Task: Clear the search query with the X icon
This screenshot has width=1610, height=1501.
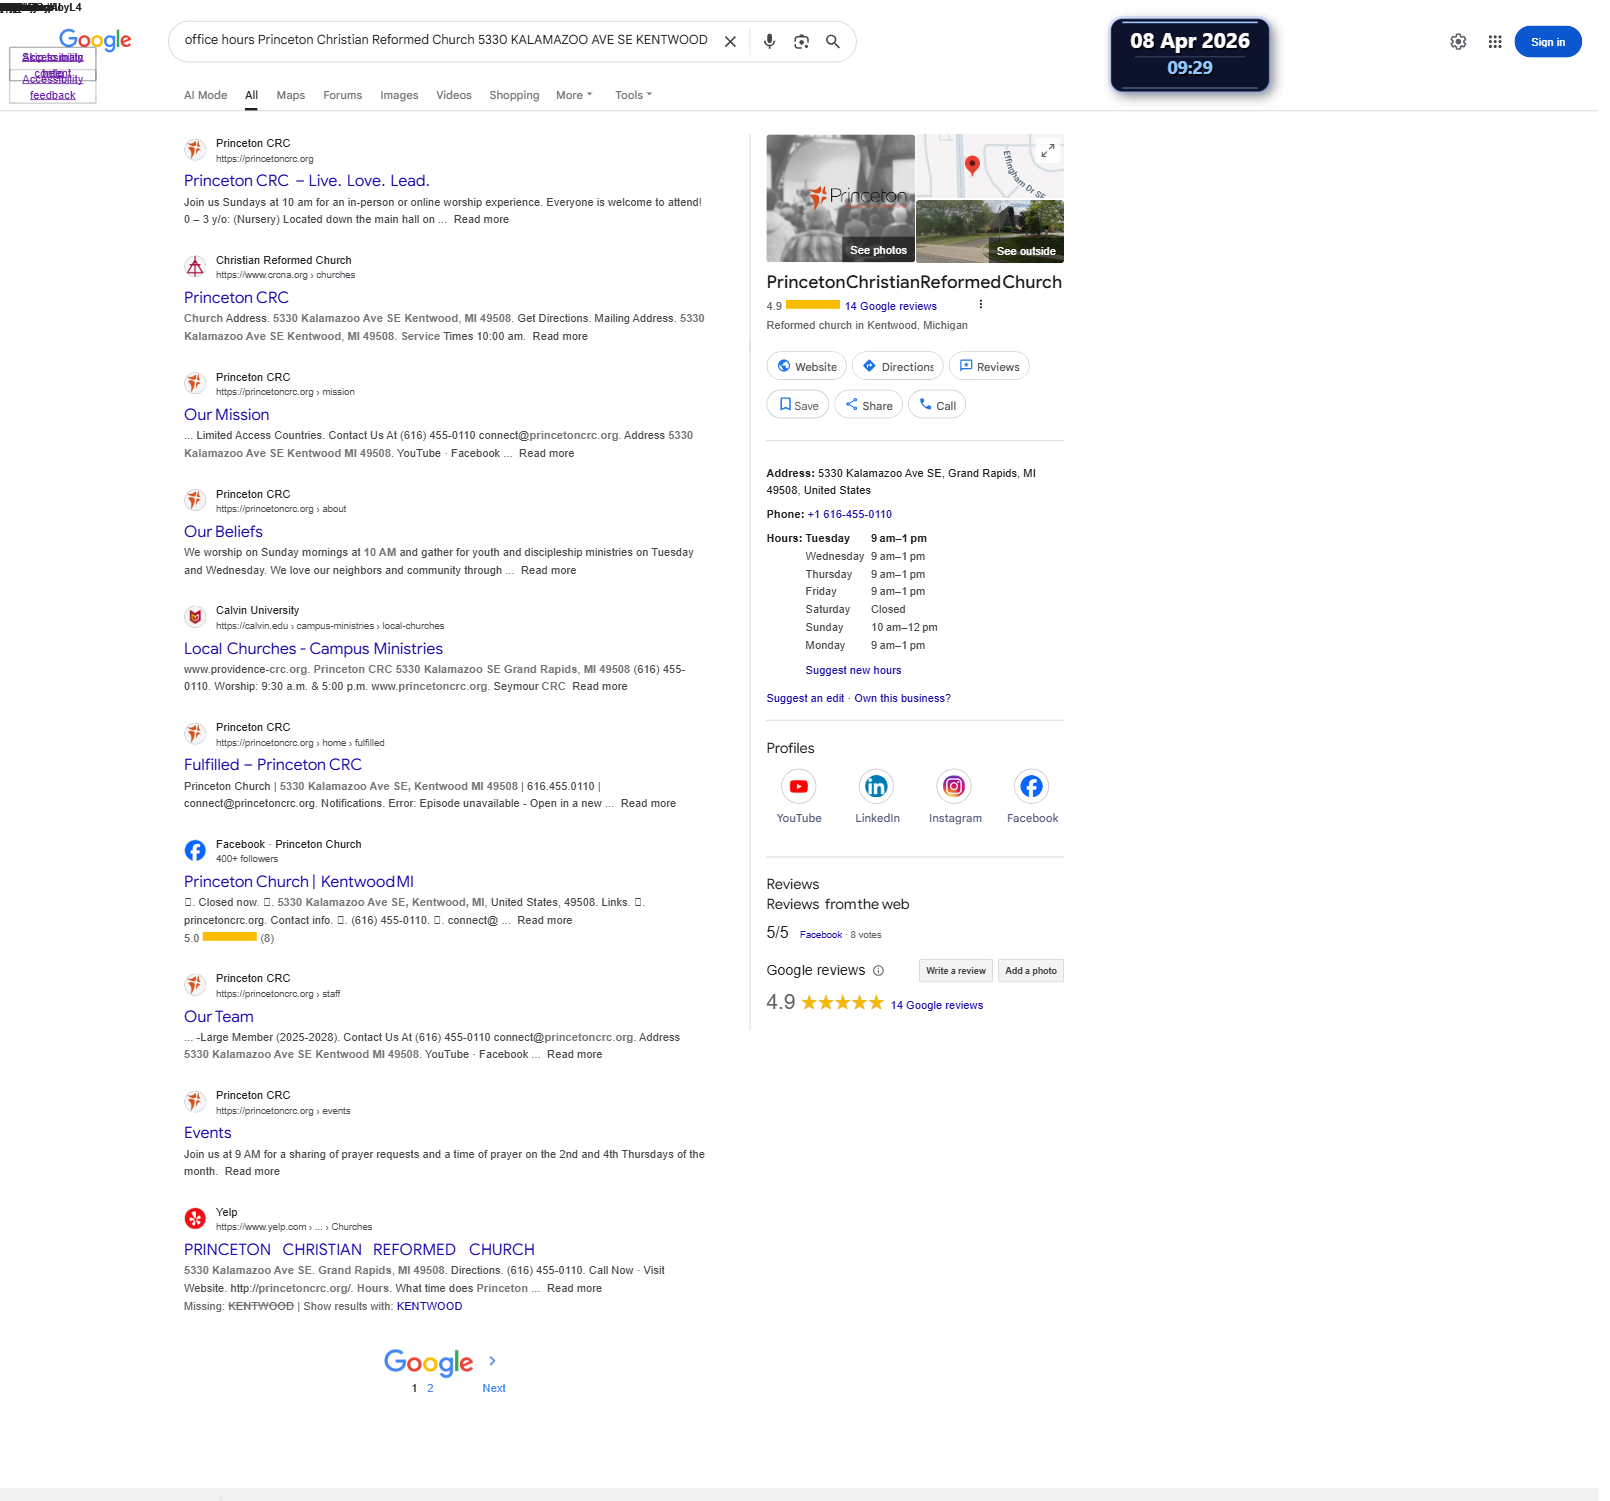Action: 730,42
